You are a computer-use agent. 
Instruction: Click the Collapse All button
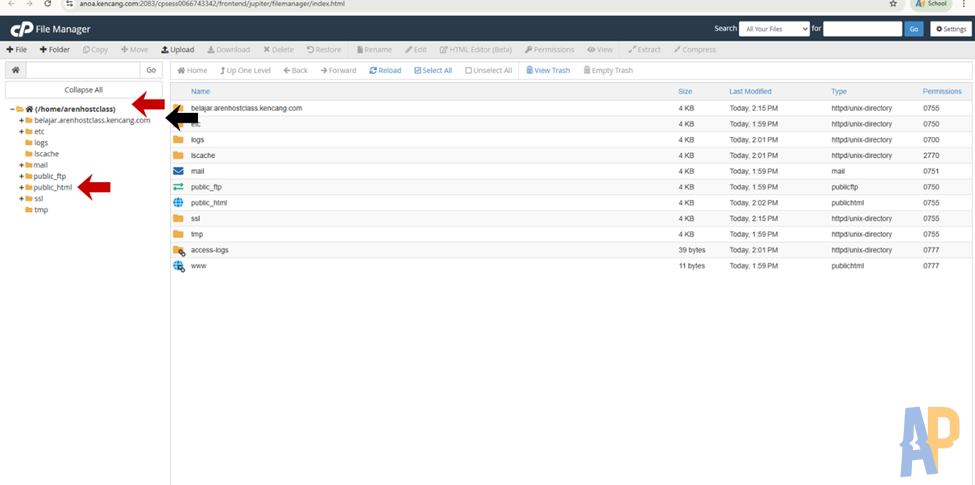[x=83, y=90]
